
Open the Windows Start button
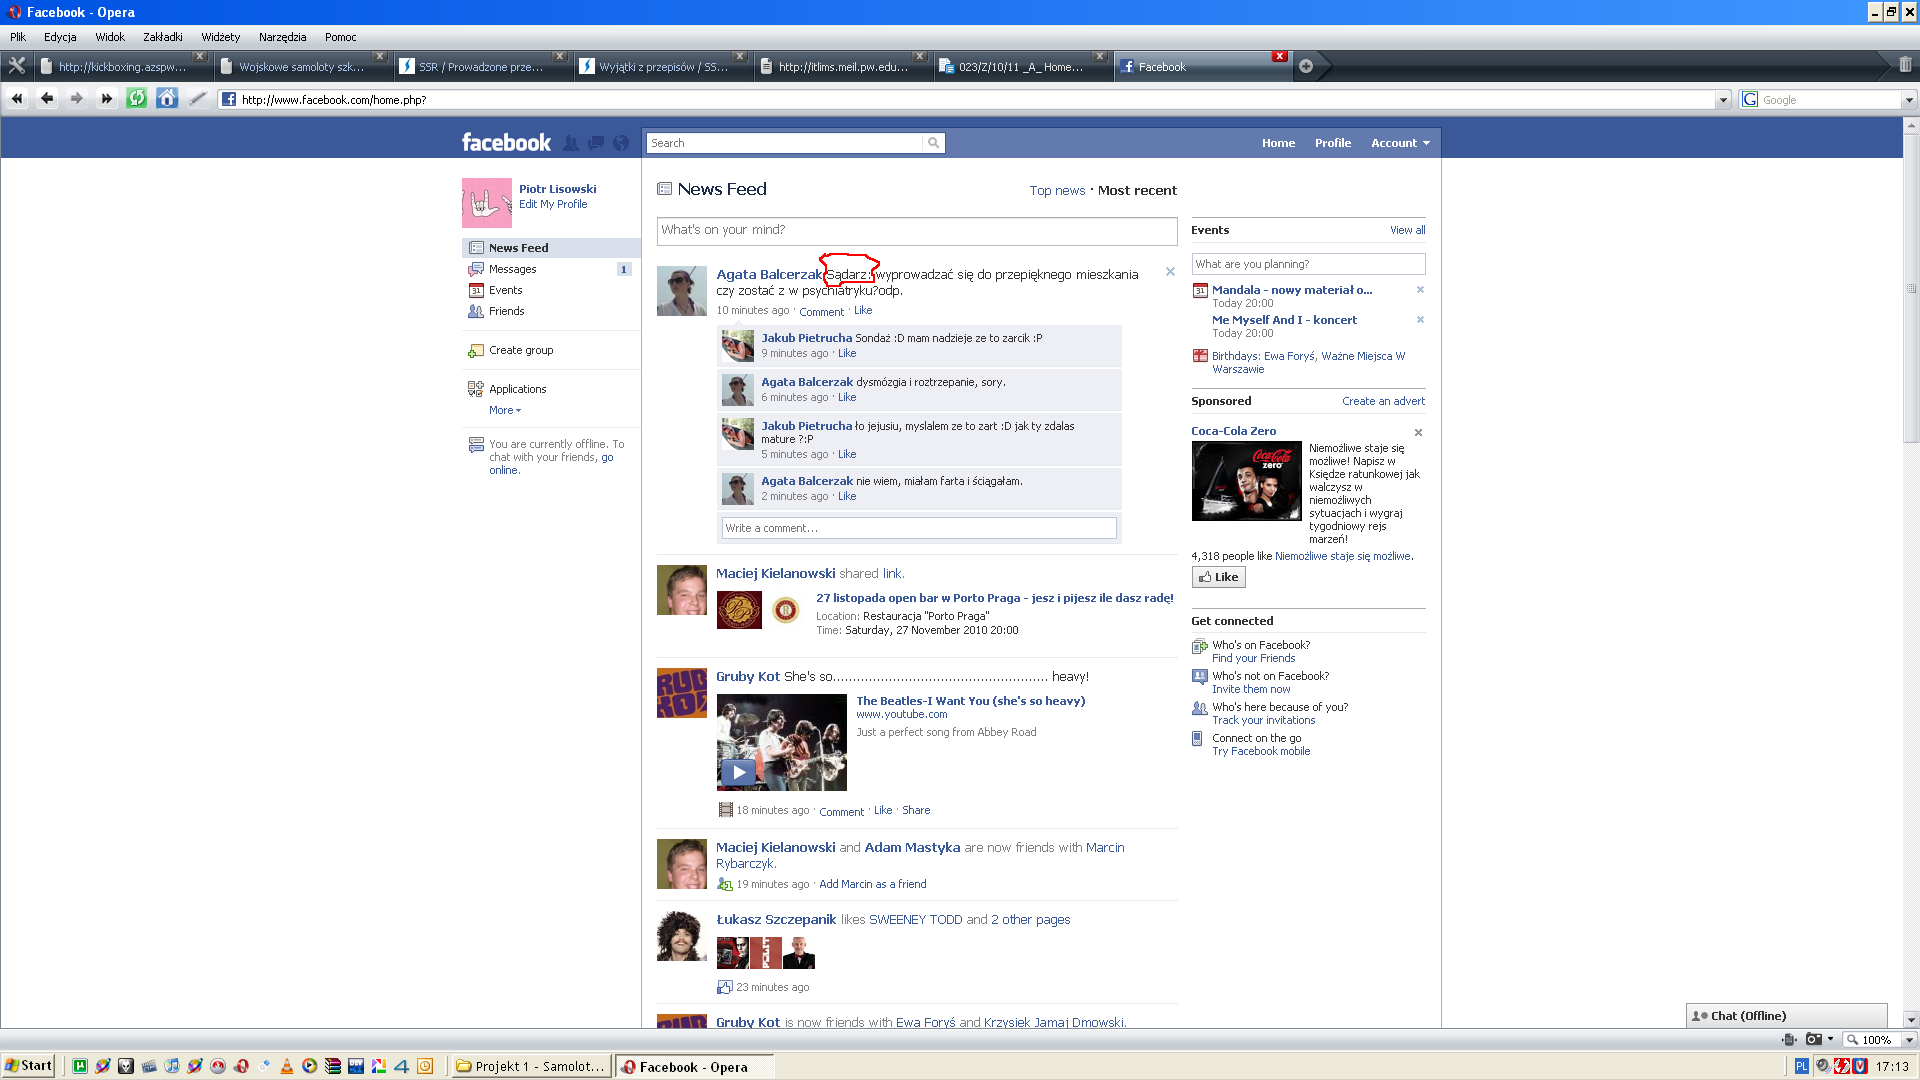pos(28,1066)
